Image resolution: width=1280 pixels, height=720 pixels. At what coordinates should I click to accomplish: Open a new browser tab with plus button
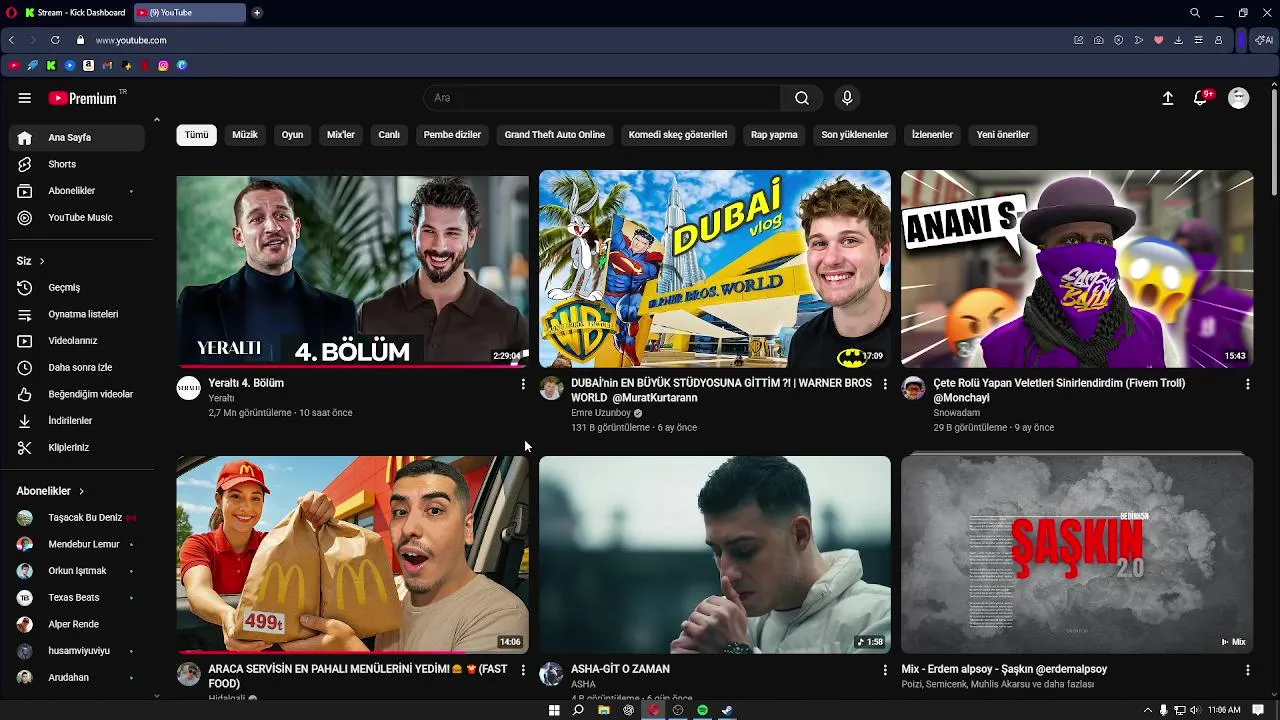(257, 13)
